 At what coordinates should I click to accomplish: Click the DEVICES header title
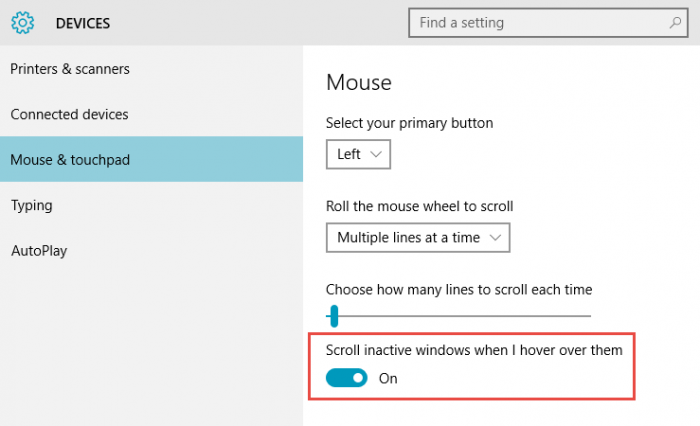pos(83,22)
